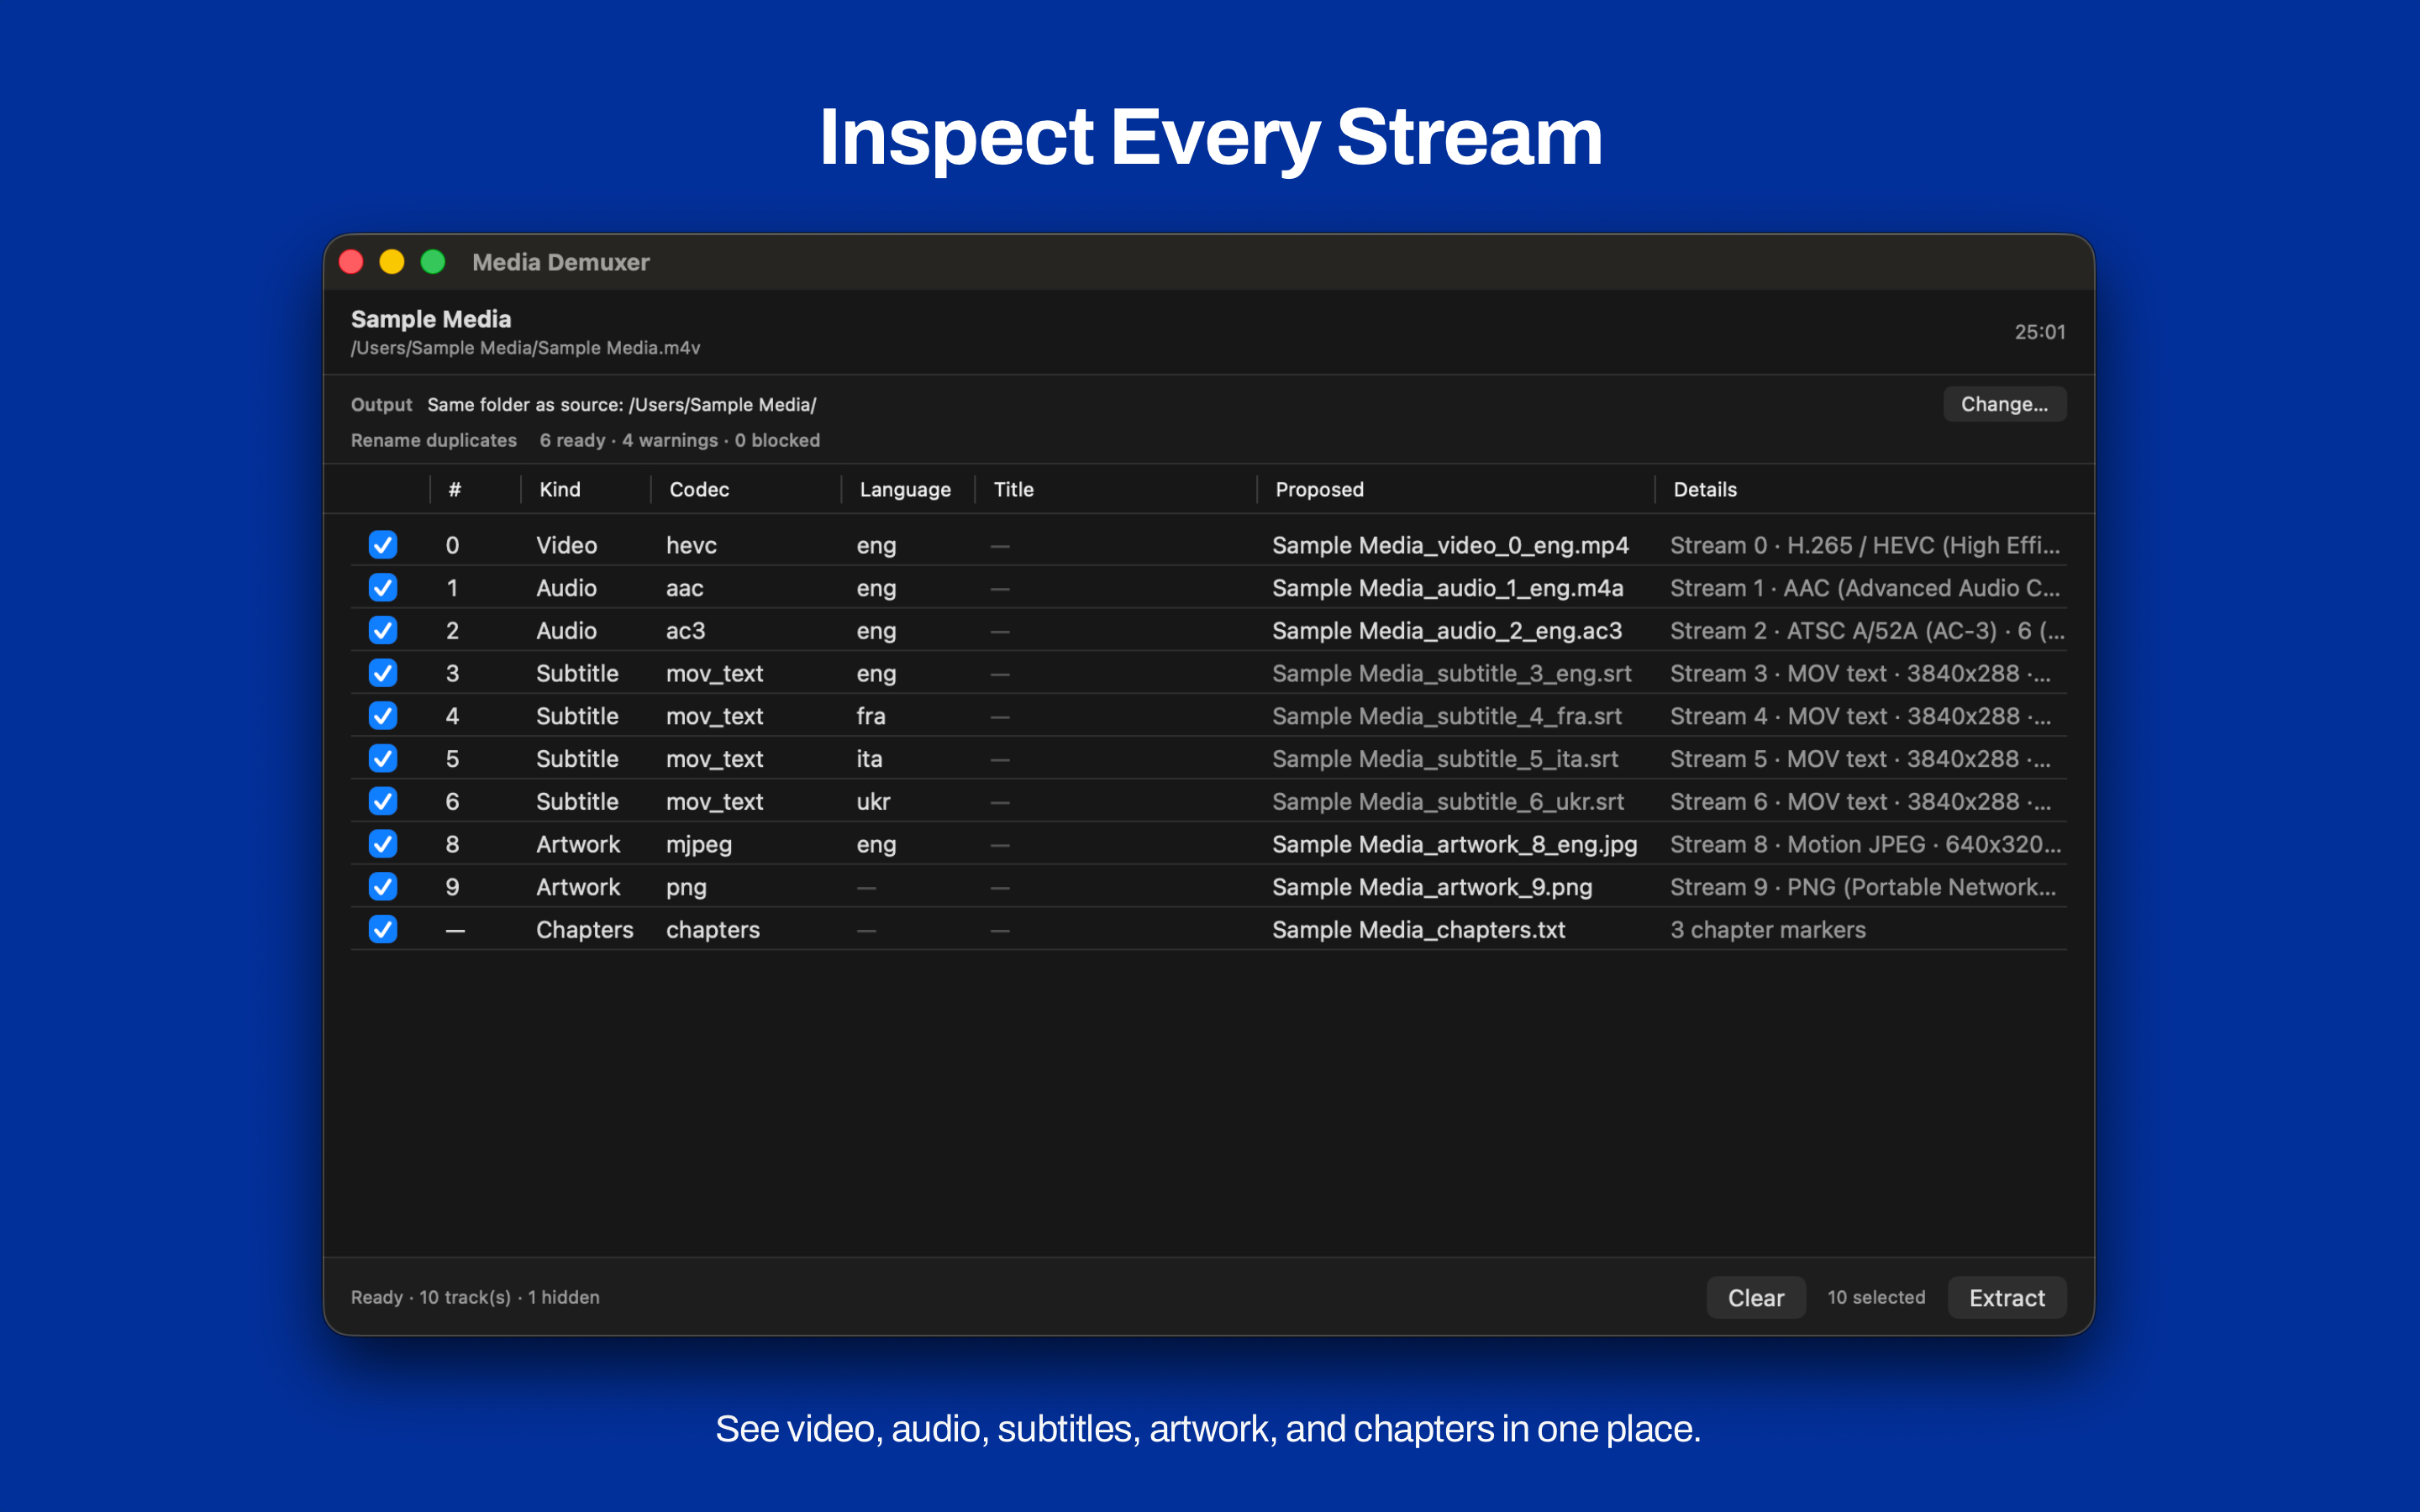
Task: Click the Extract button
Action: pos(2007,1298)
